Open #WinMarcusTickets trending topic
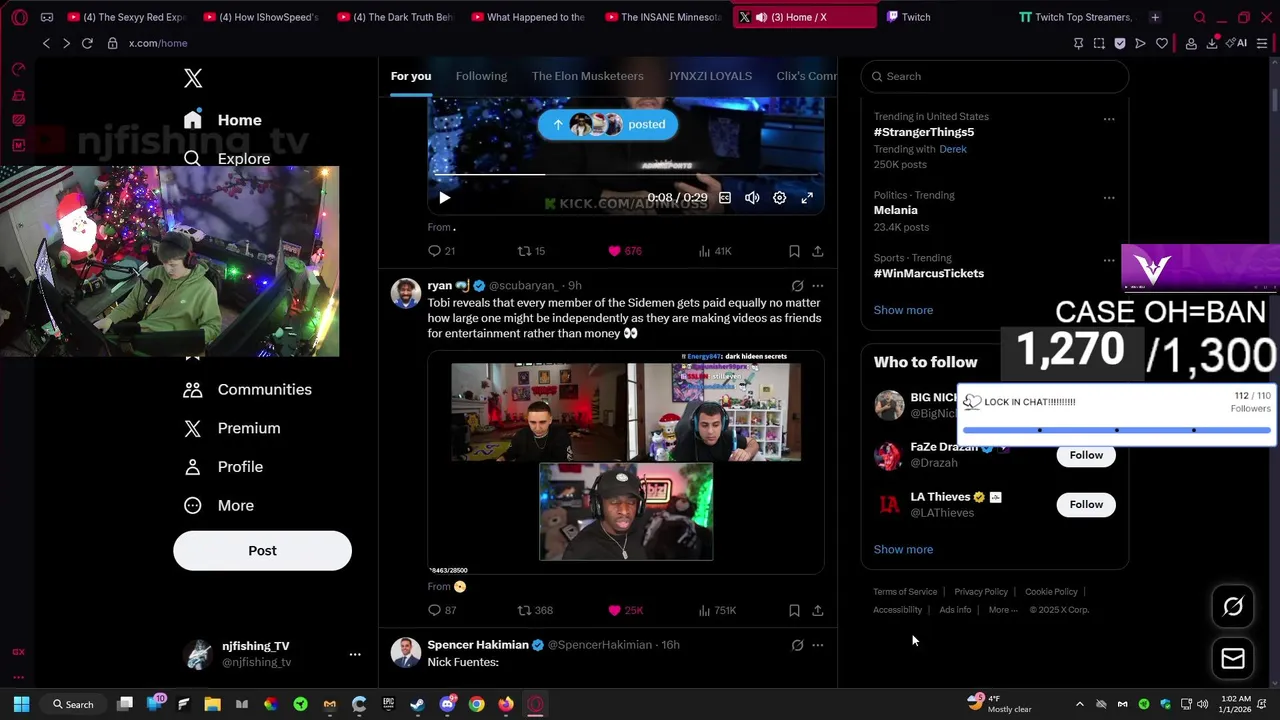The width and height of the screenshot is (1280, 720). tap(929, 273)
